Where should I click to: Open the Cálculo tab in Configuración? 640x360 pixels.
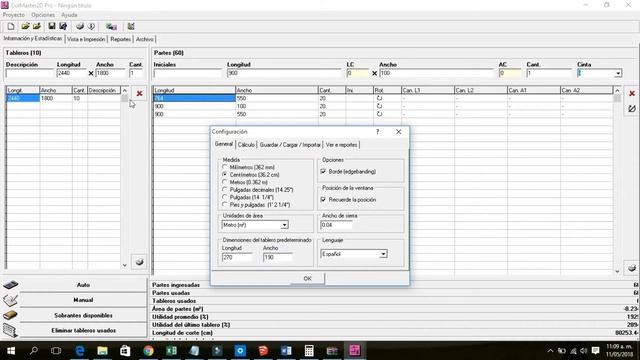[x=246, y=144]
